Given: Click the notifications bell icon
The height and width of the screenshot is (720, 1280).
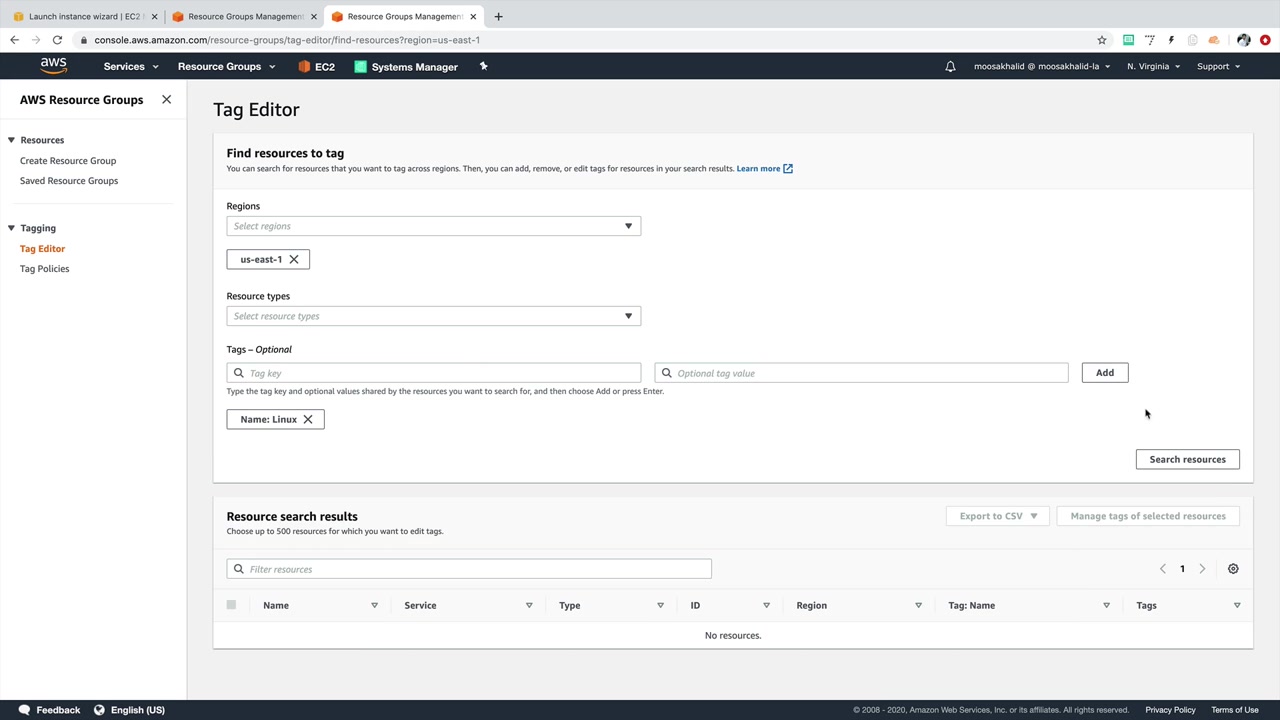Looking at the screenshot, I should (x=950, y=67).
